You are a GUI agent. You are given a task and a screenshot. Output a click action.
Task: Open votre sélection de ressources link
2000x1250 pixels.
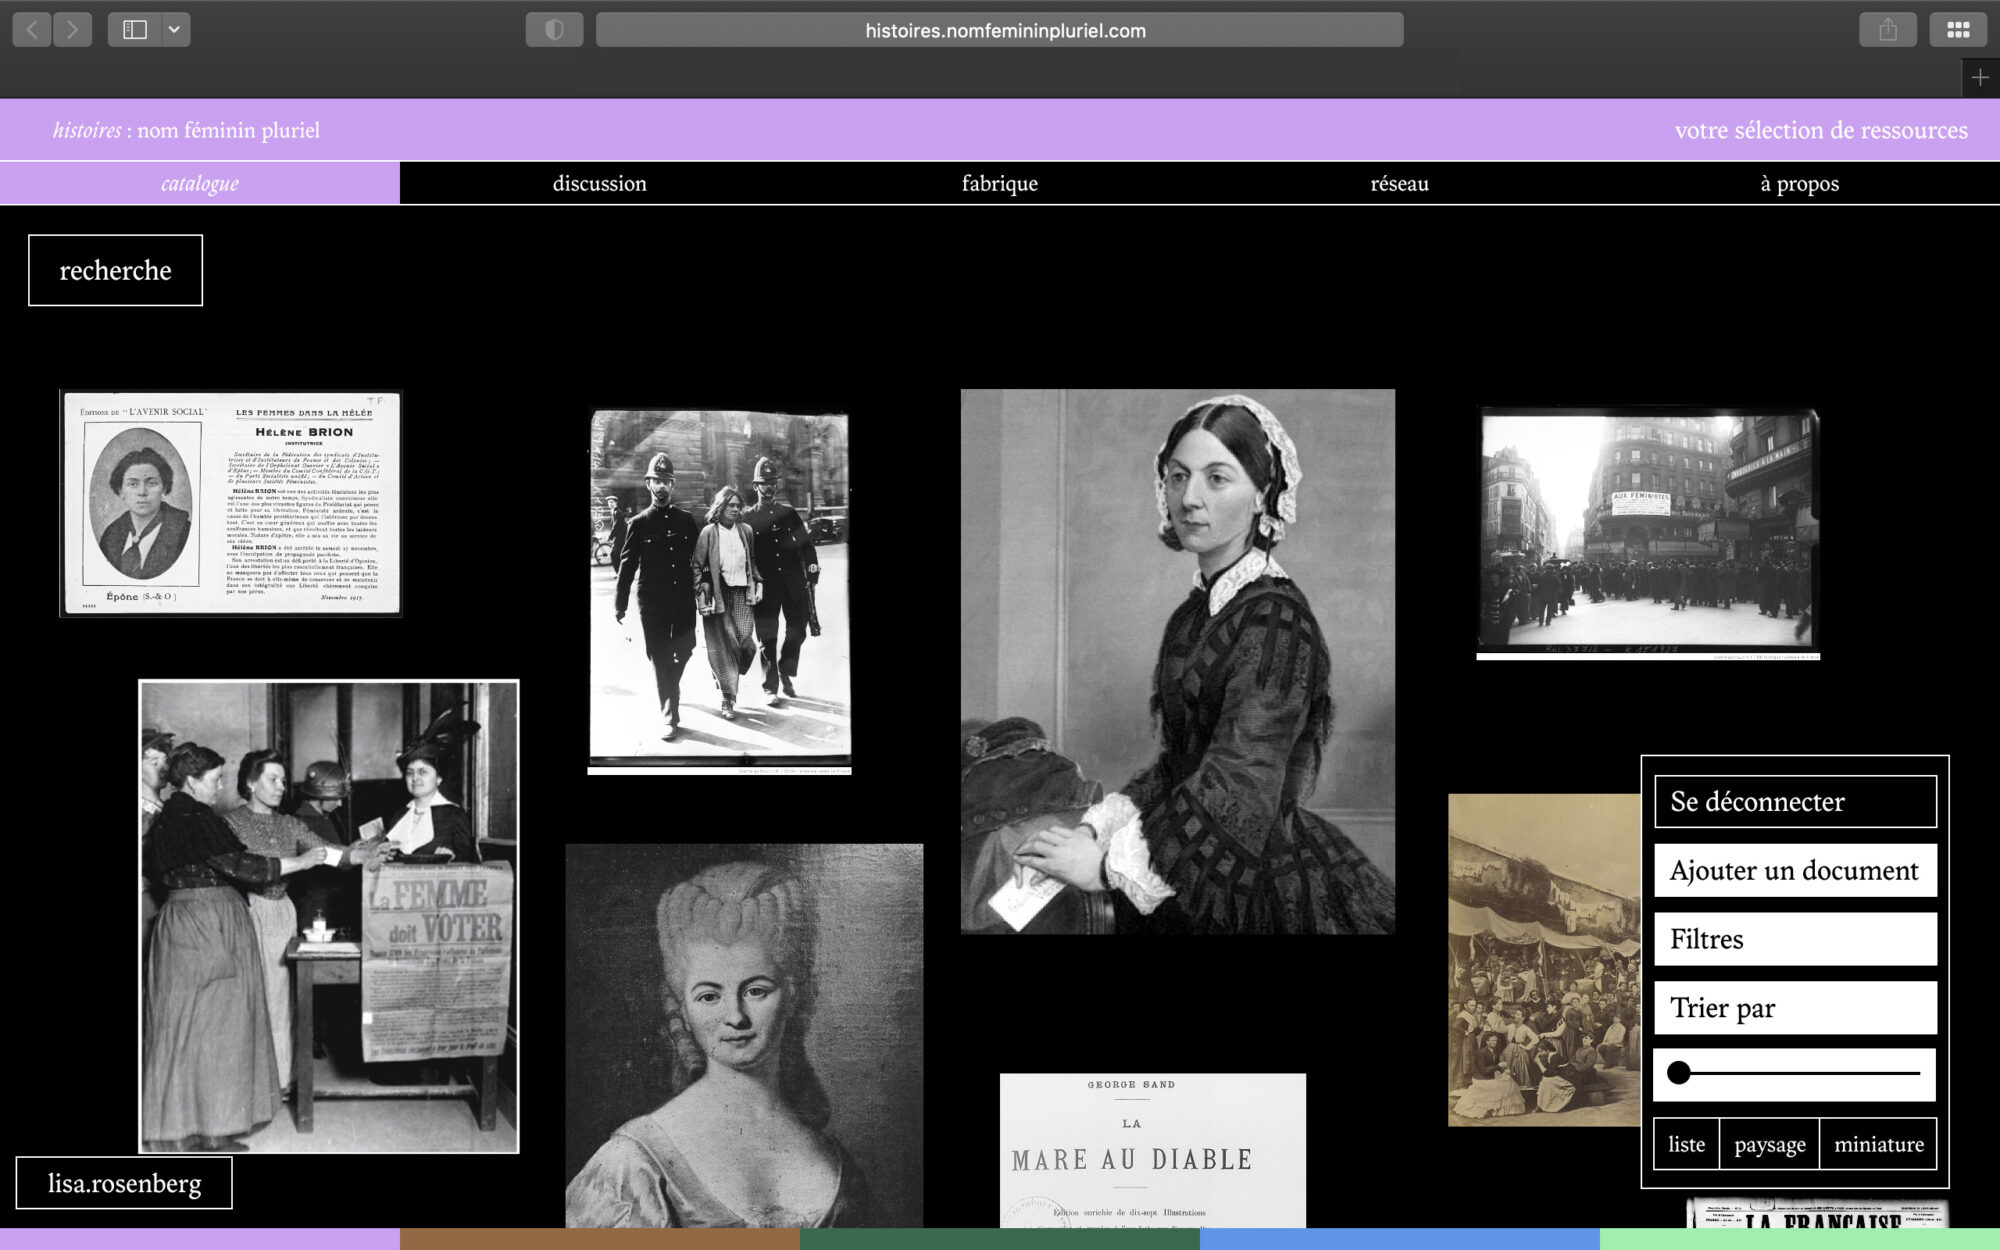pyautogui.click(x=1820, y=130)
